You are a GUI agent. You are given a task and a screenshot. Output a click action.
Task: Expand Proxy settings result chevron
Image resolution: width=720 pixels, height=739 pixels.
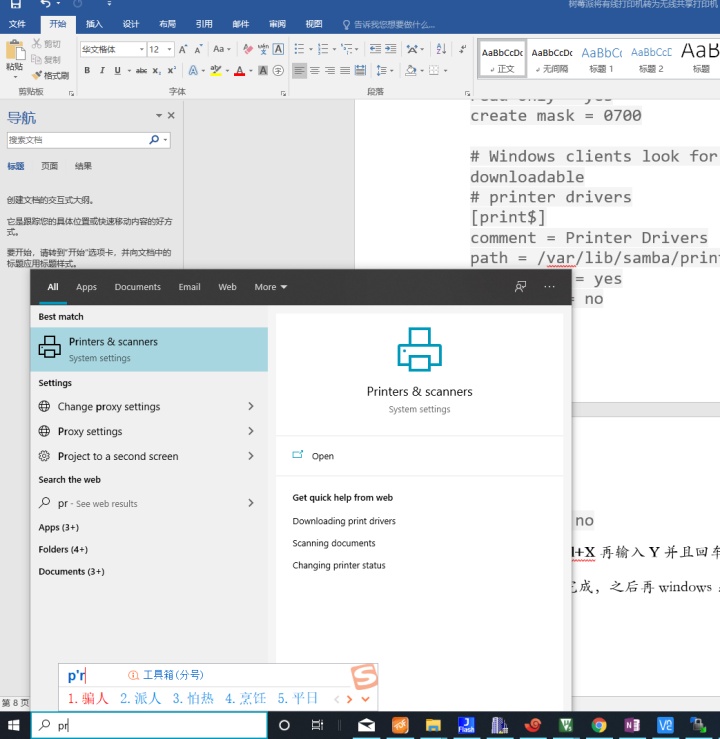point(251,431)
